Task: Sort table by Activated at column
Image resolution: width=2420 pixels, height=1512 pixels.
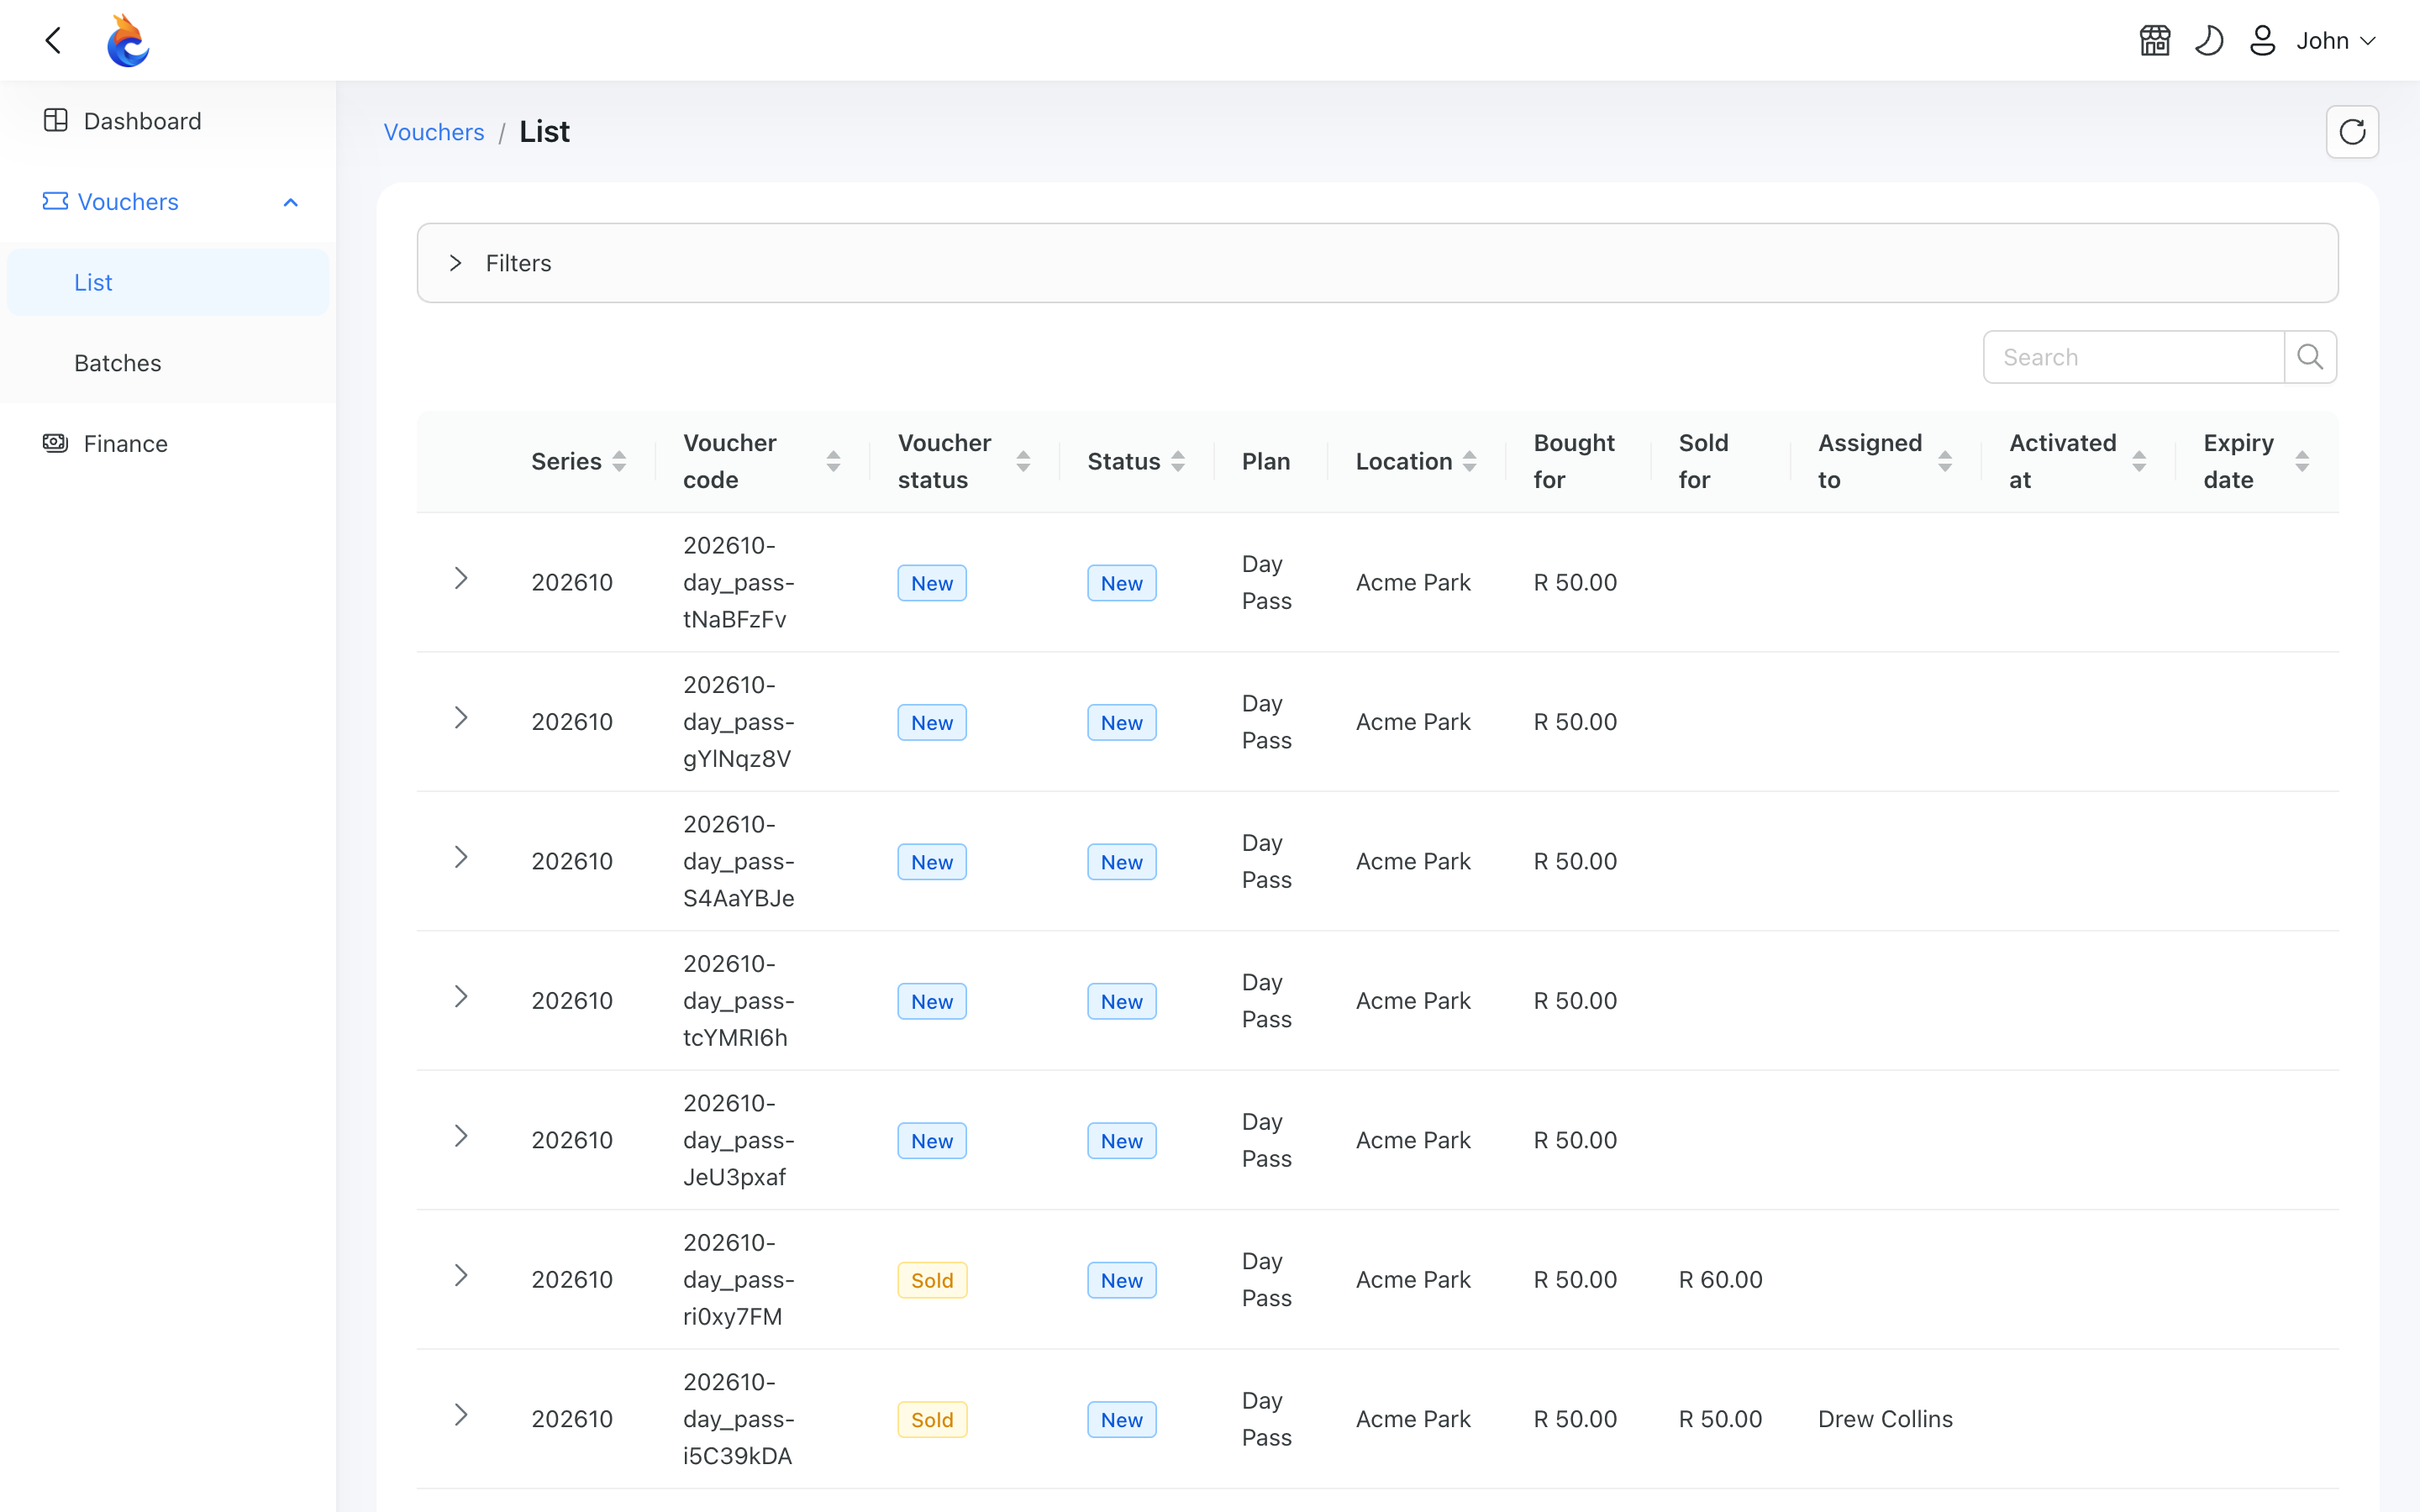Action: click(x=2078, y=461)
